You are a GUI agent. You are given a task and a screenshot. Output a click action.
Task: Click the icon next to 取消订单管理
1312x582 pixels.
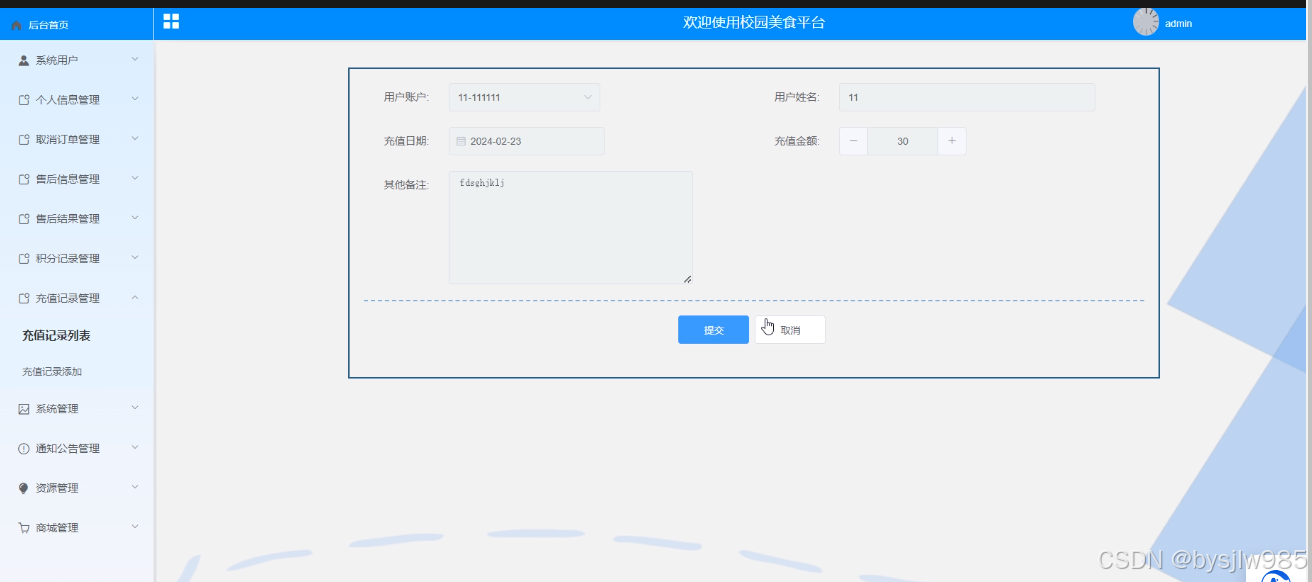pos(24,140)
